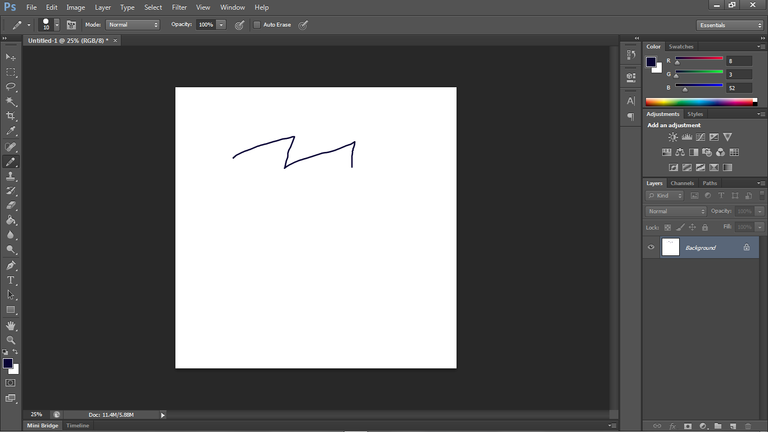Open the Paragraph panel icon

tap(631, 117)
